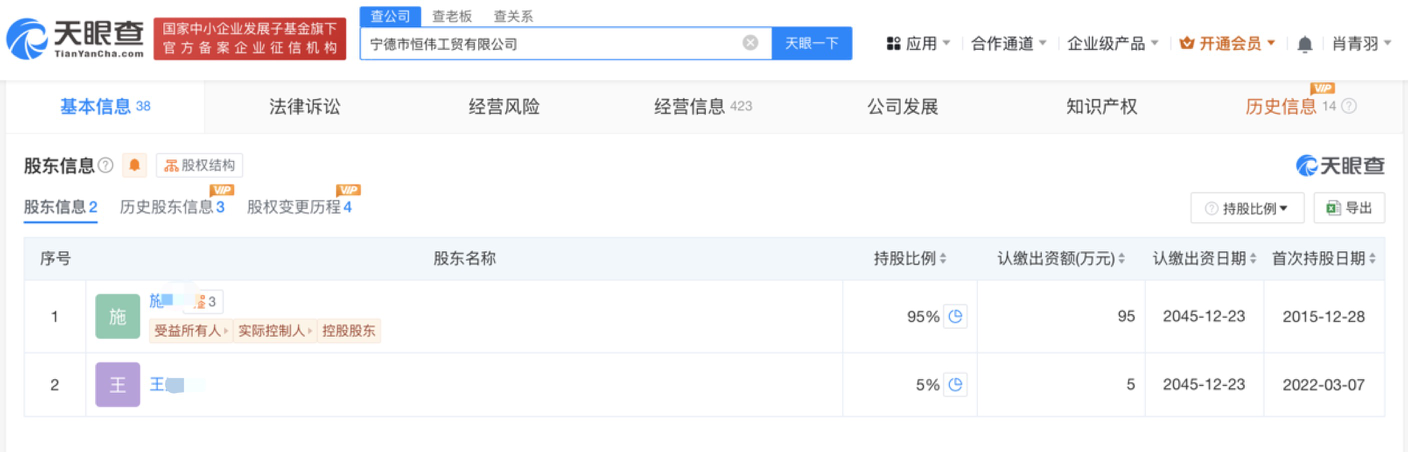
Task: Click the notification bell in the header
Action: [x=1305, y=44]
